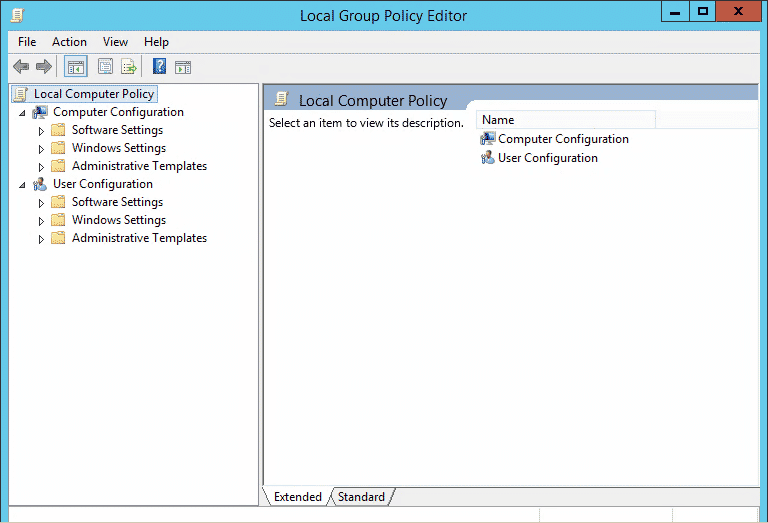Image resolution: width=768 pixels, height=523 pixels.
Task: Click folder icon of Software Settings under User Configuration
Action: 58,202
